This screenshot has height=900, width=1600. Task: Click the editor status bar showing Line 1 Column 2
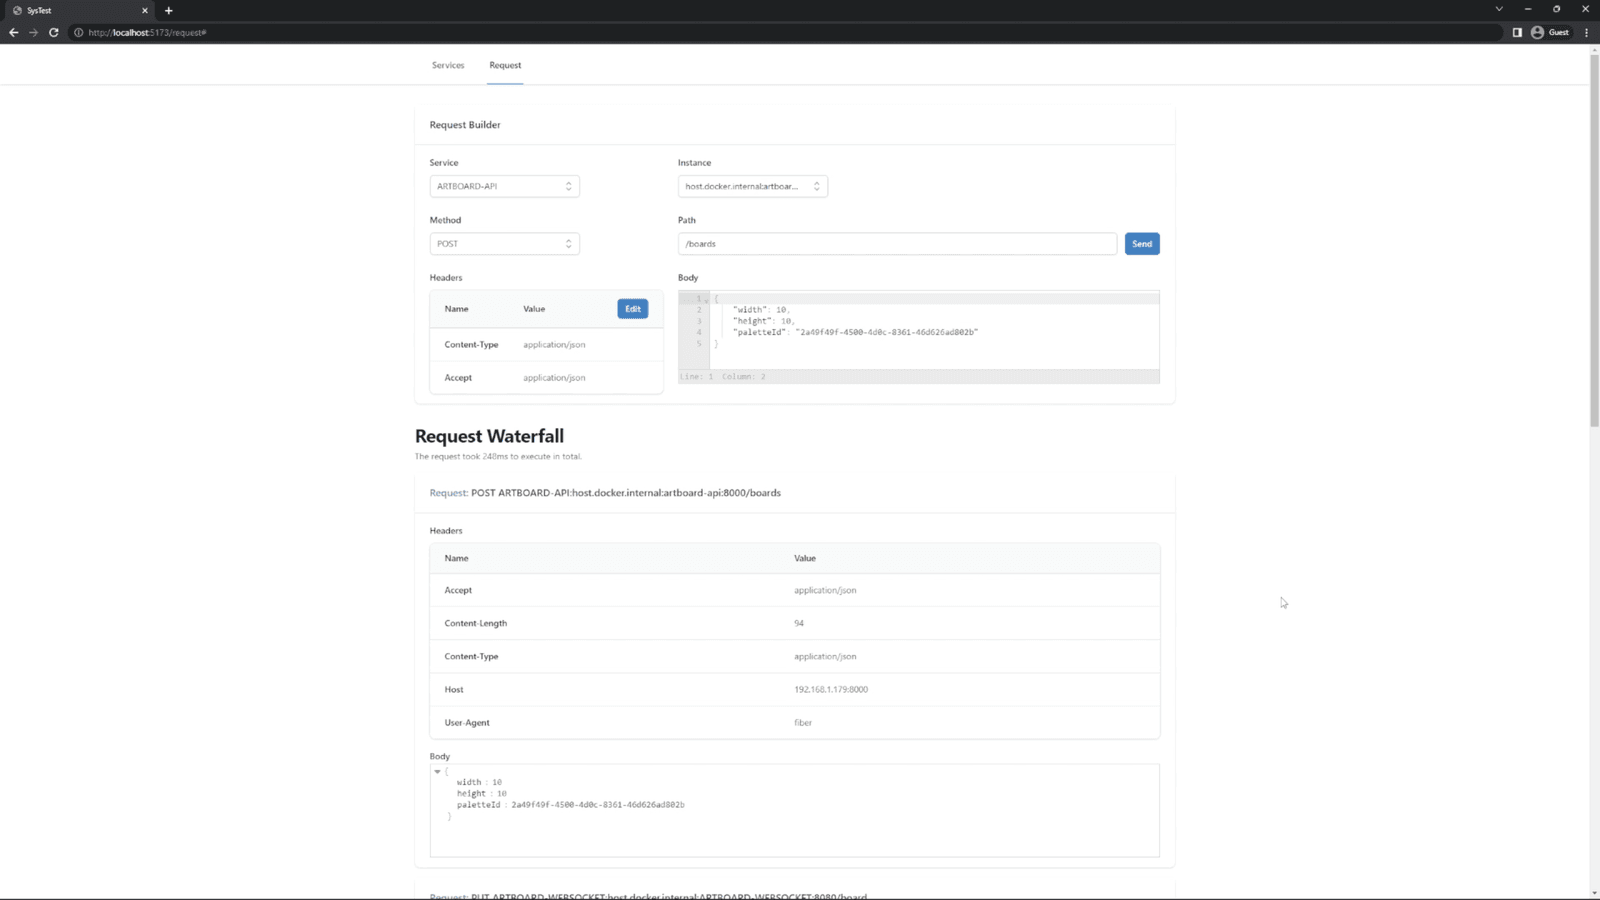[919, 376]
